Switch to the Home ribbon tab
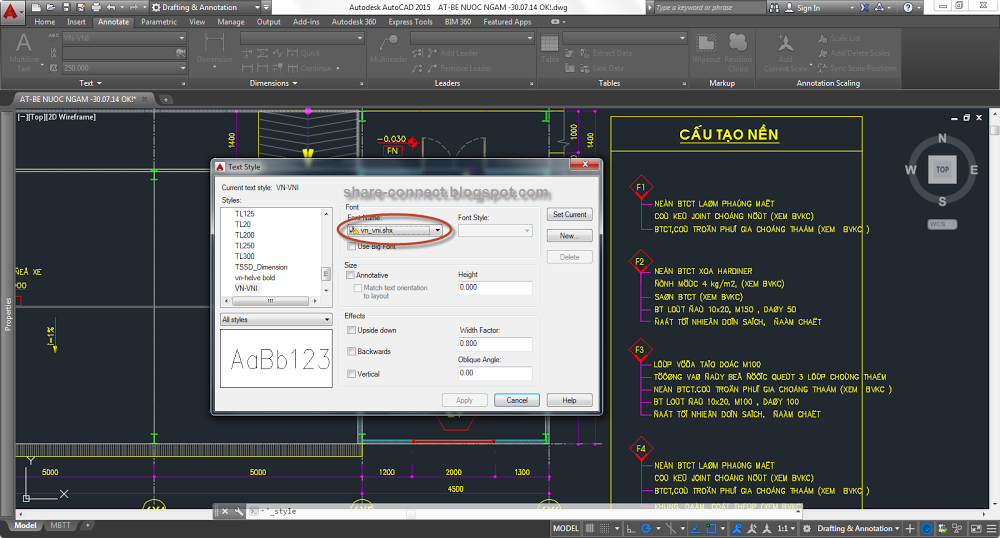Viewport: 1000px width, 538px height. pos(45,22)
